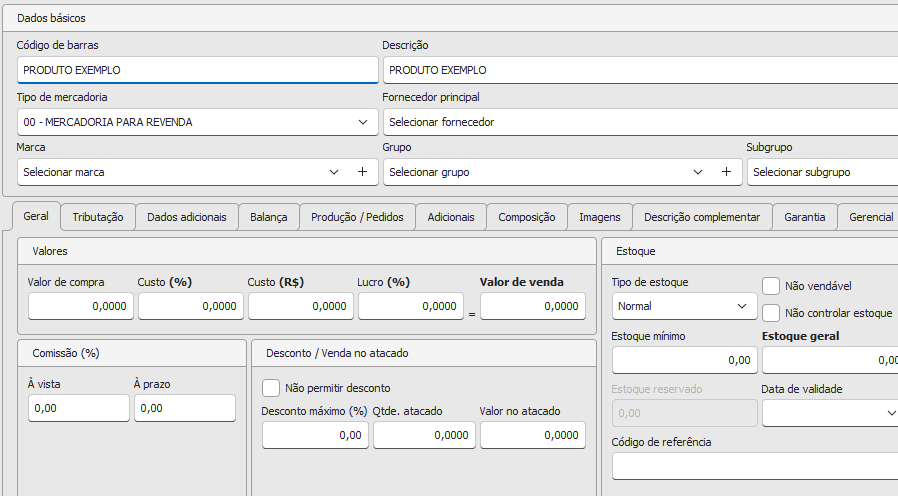898x496 pixels.
Task: Click the plus icon beside Grupo
Action: [727, 172]
